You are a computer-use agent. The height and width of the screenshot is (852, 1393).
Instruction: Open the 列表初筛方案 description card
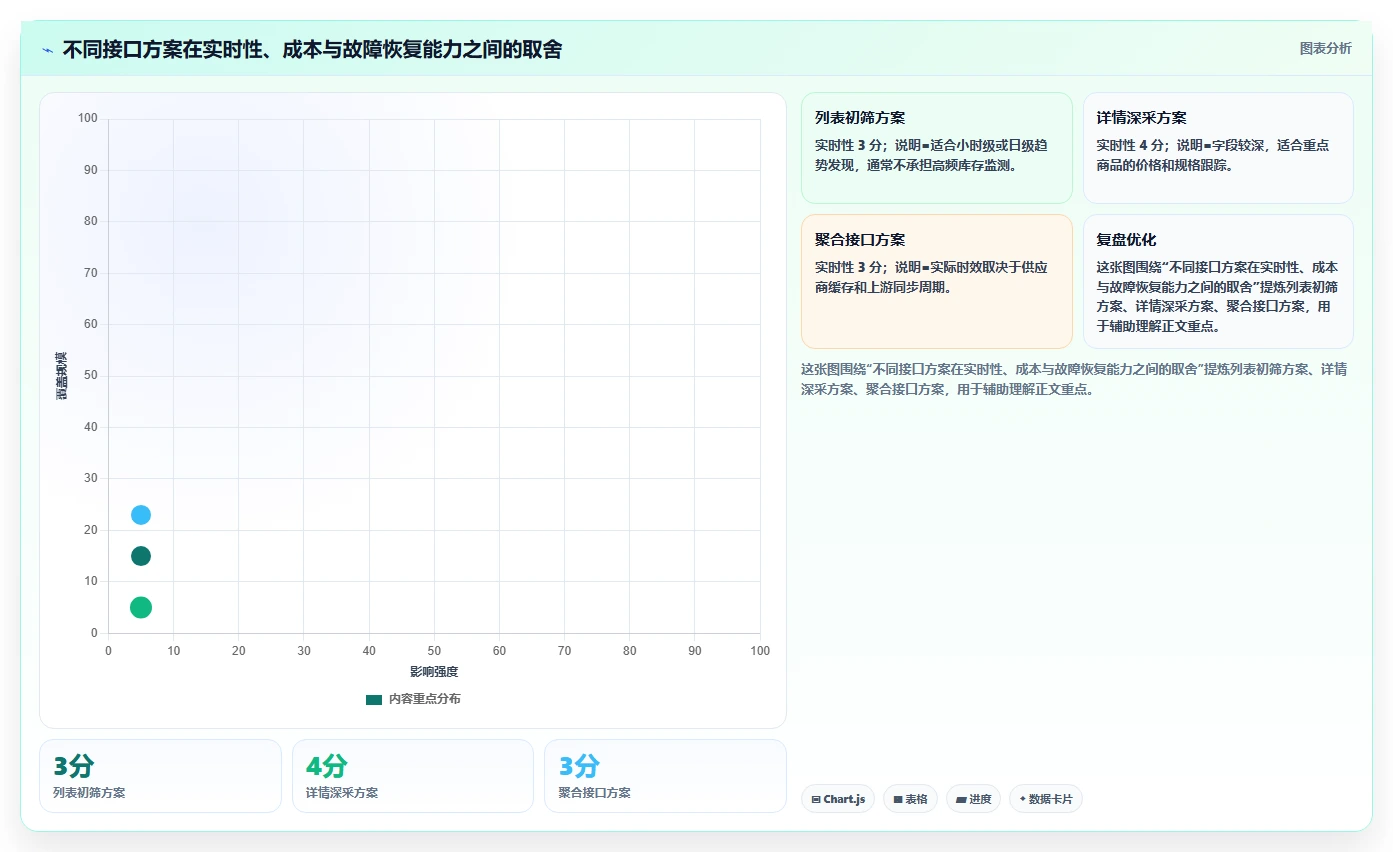pos(936,148)
